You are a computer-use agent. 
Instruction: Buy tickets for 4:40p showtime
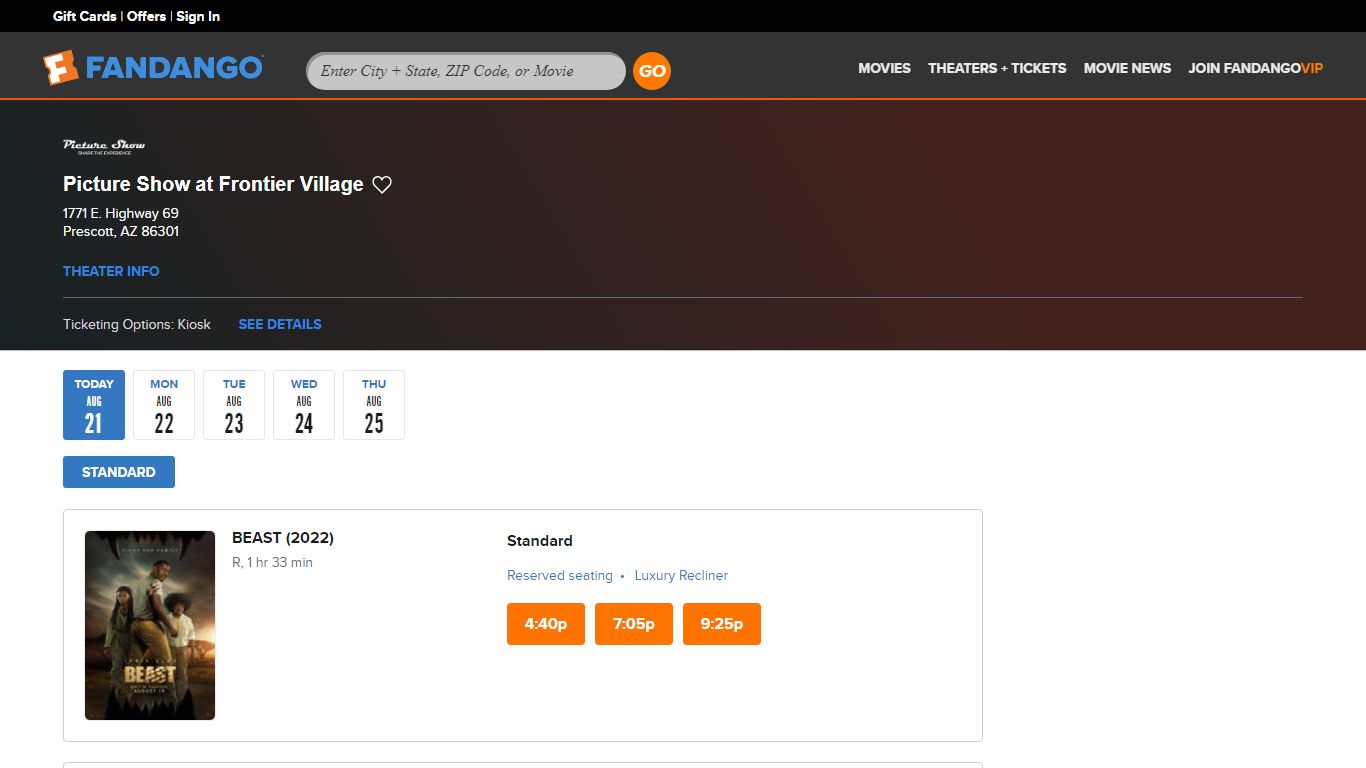(x=546, y=624)
